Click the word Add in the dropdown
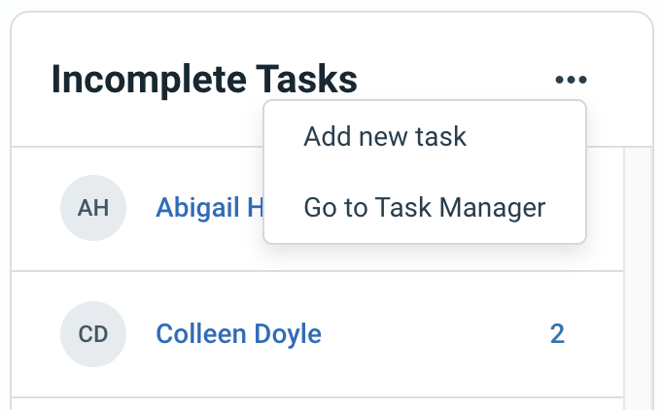 point(323,136)
